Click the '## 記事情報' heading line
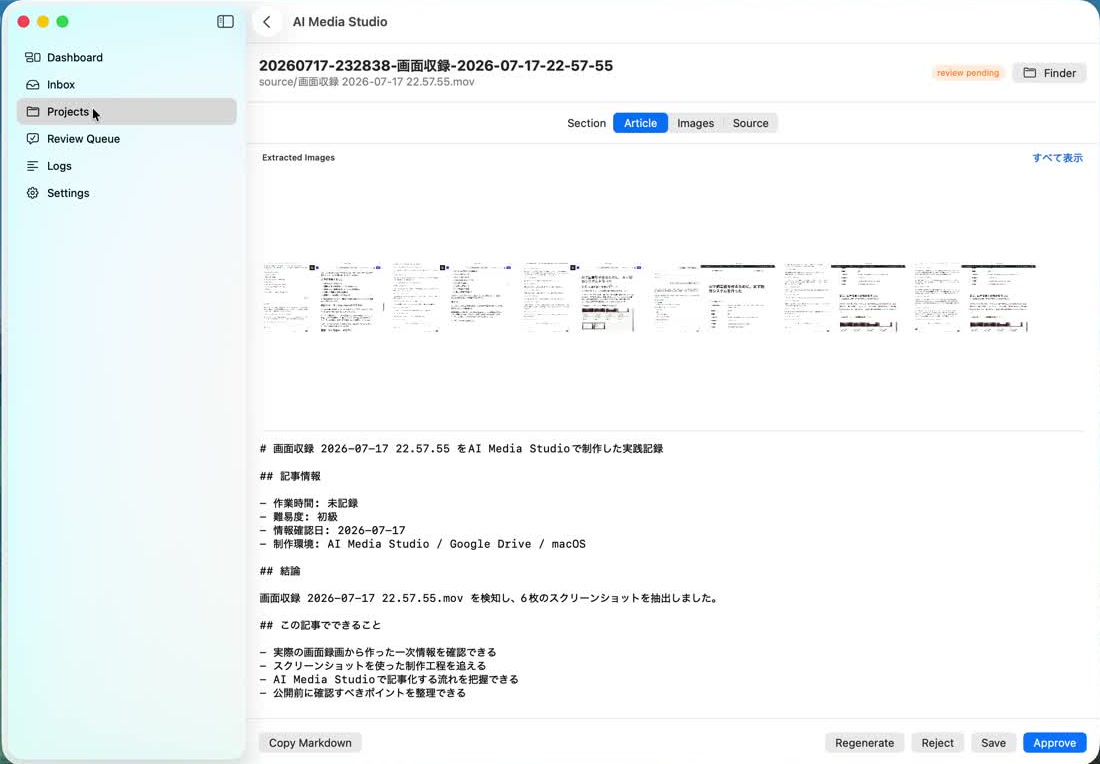 [x=290, y=476]
